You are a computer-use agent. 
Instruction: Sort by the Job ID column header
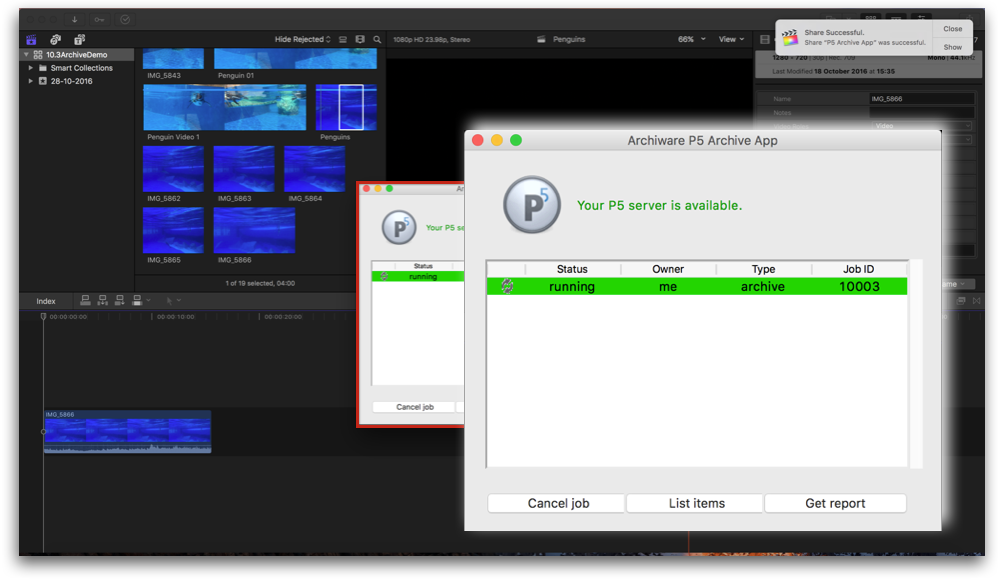tap(859, 269)
